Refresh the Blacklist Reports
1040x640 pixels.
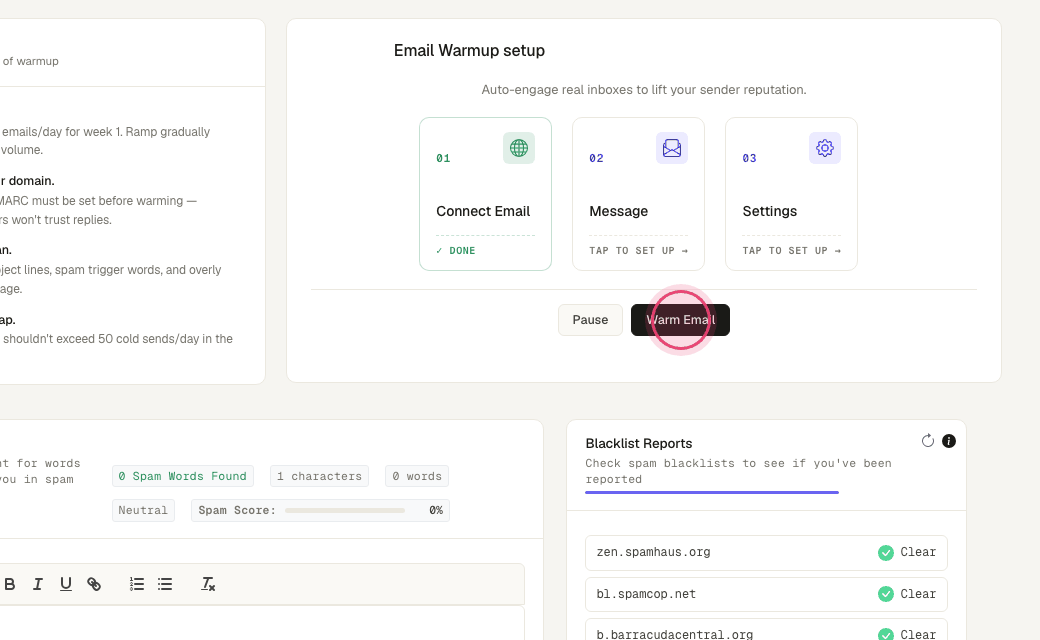pos(928,441)
